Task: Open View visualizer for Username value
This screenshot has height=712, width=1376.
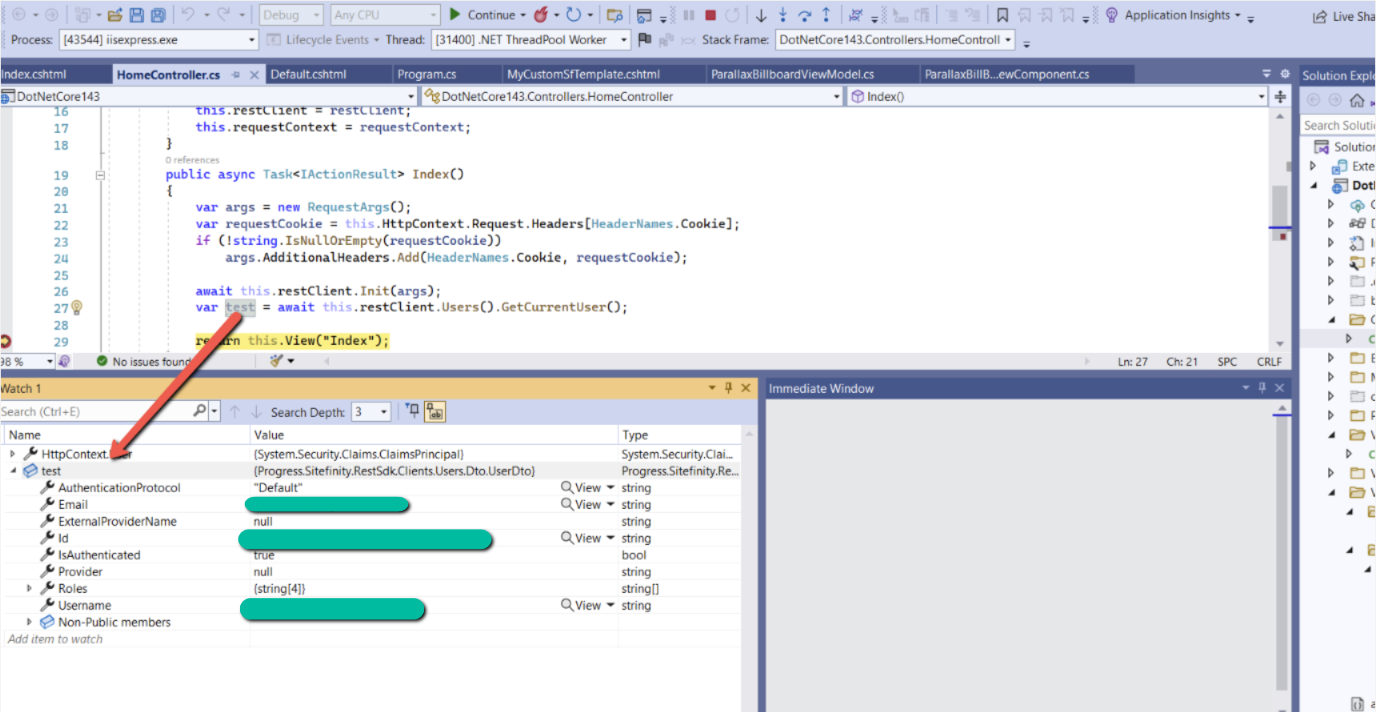Action: (587, 606)
